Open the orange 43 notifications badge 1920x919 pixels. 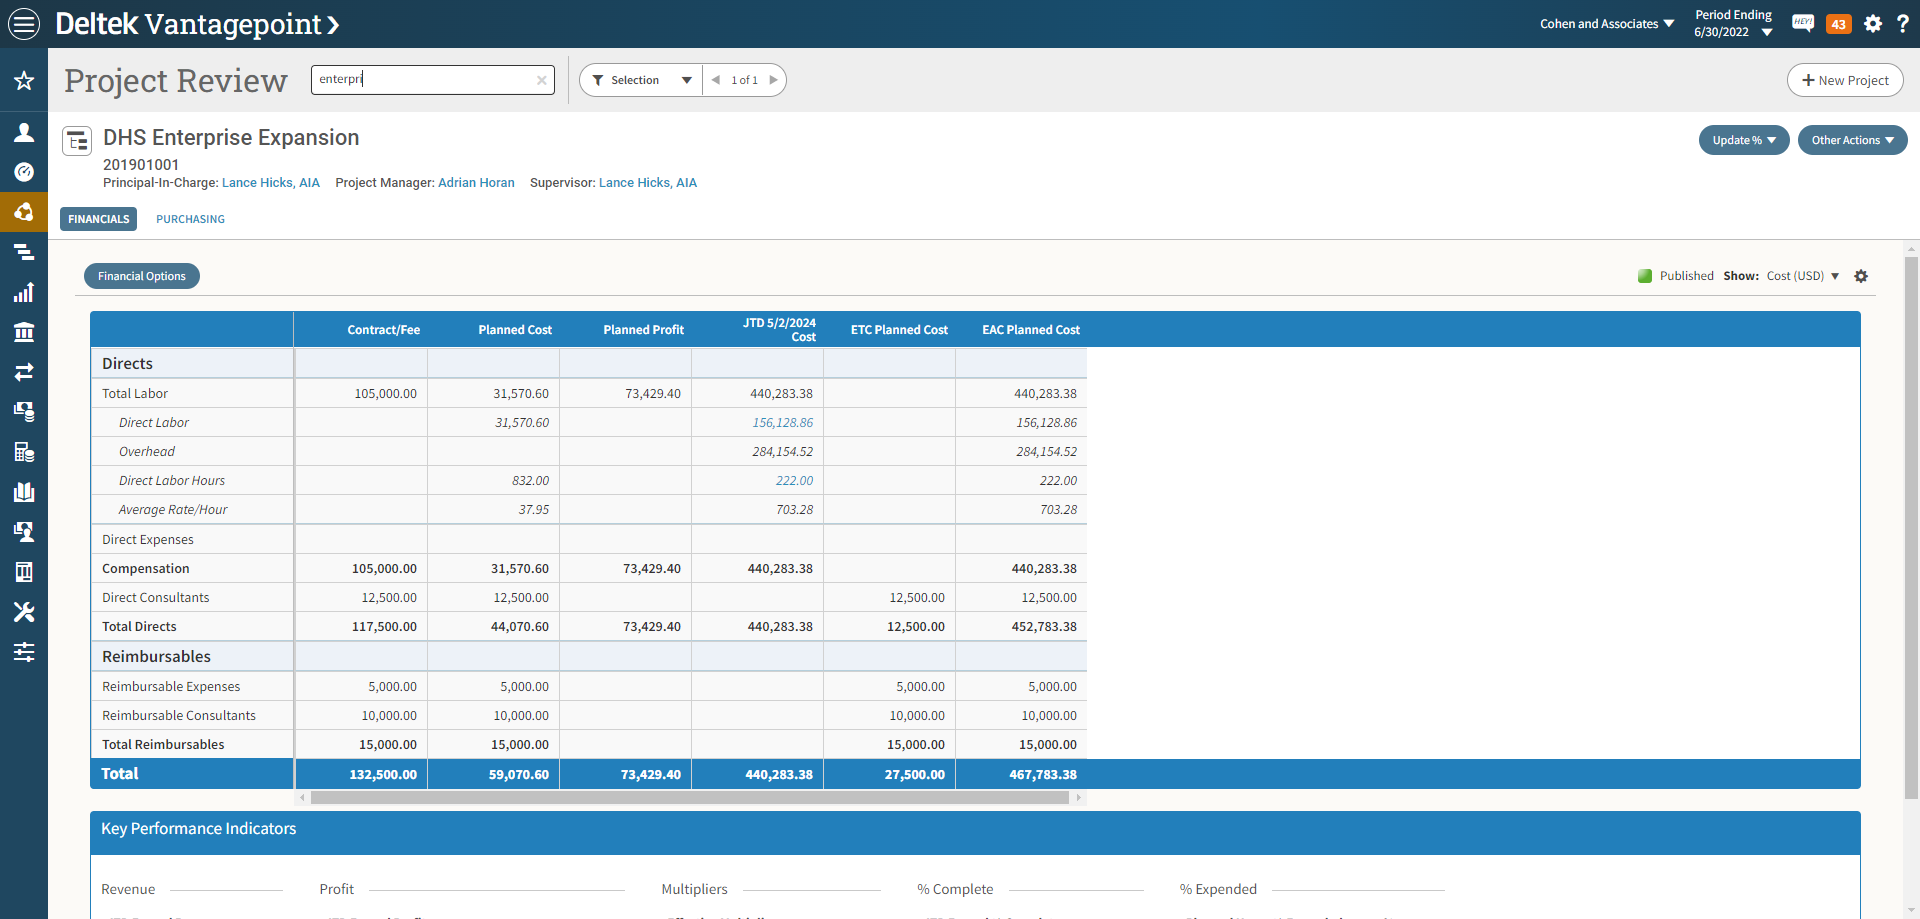pos(1838,24)
